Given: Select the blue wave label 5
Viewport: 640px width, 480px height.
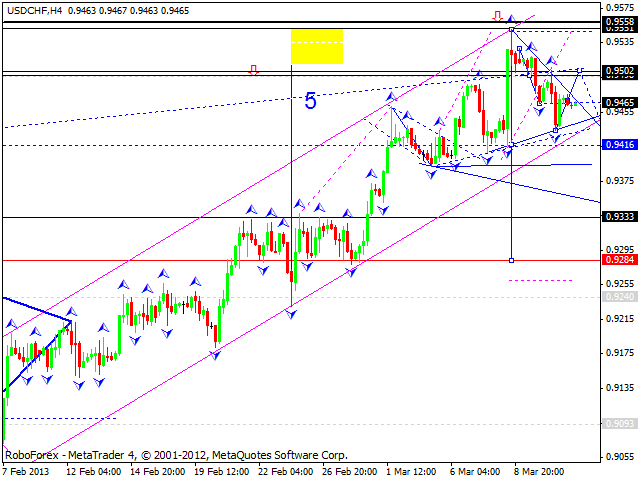Looking at the screenshot, I should click(311, 101).
